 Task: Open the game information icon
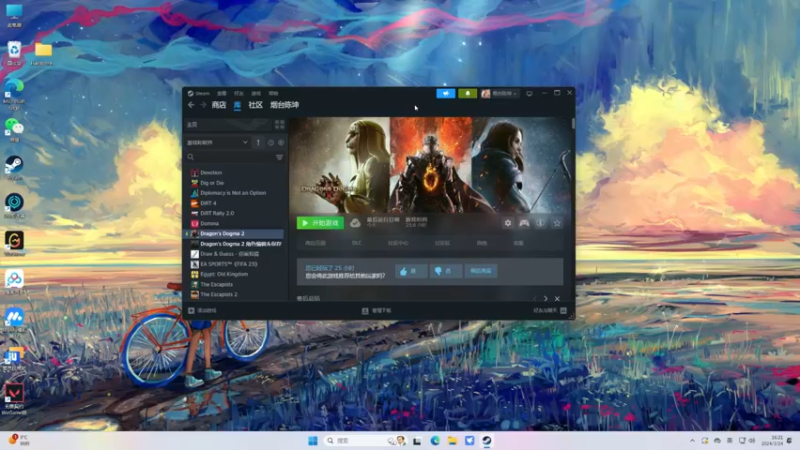[540, 223]
